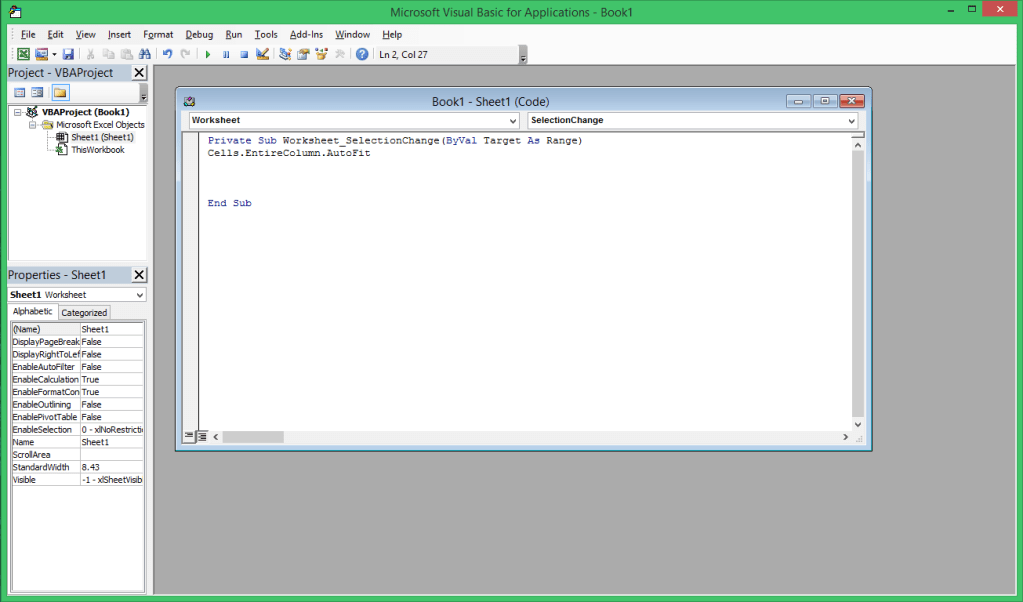1023x602 pixels.
Task: Collapse the VBAProject (Book1) tree node
Action: [x=19, y=112]
